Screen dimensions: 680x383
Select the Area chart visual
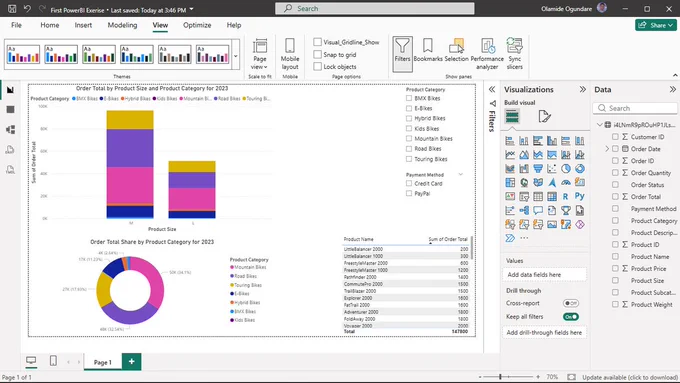tap(524, 154)
